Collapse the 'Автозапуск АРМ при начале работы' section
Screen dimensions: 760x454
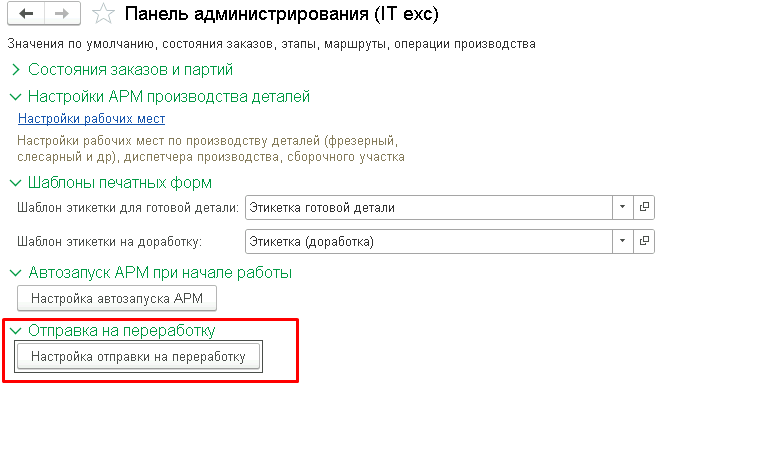[x=15, y=272]
